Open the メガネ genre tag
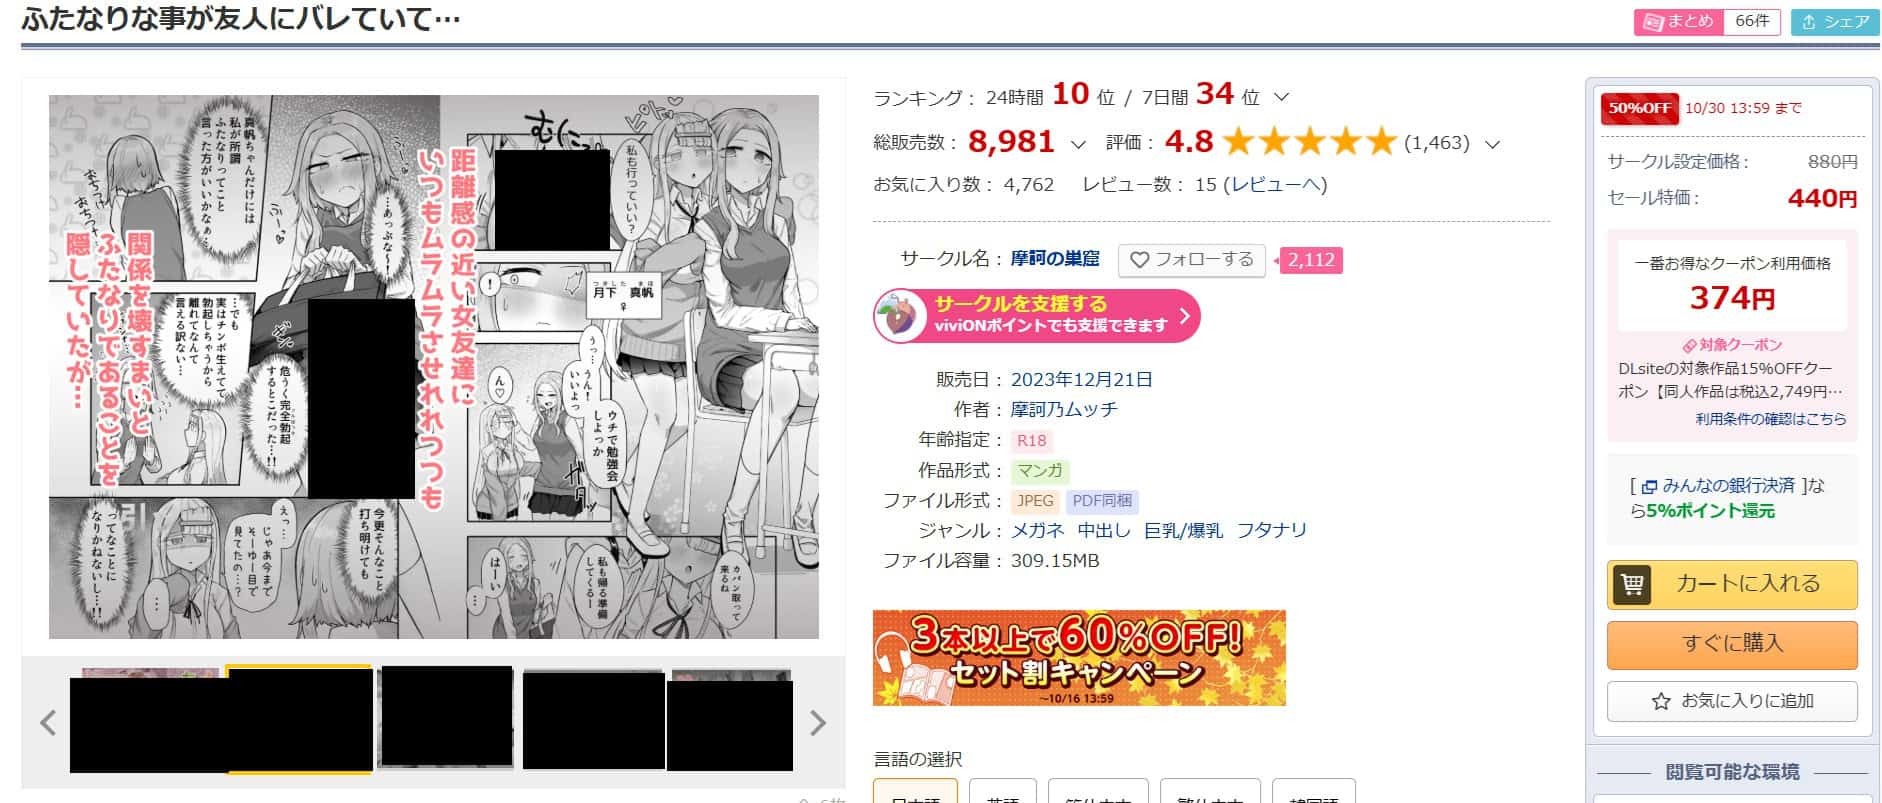The image size is (1882, 803). (x=1037, y=531)
